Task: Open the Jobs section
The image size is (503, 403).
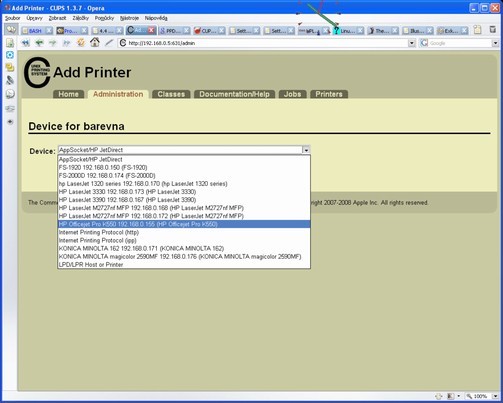Action: pos(292,94)
